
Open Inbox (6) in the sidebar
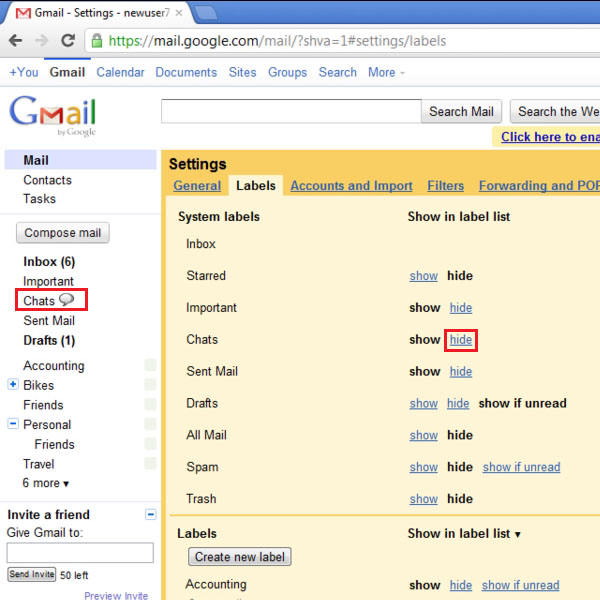click(x=49, y=262)
